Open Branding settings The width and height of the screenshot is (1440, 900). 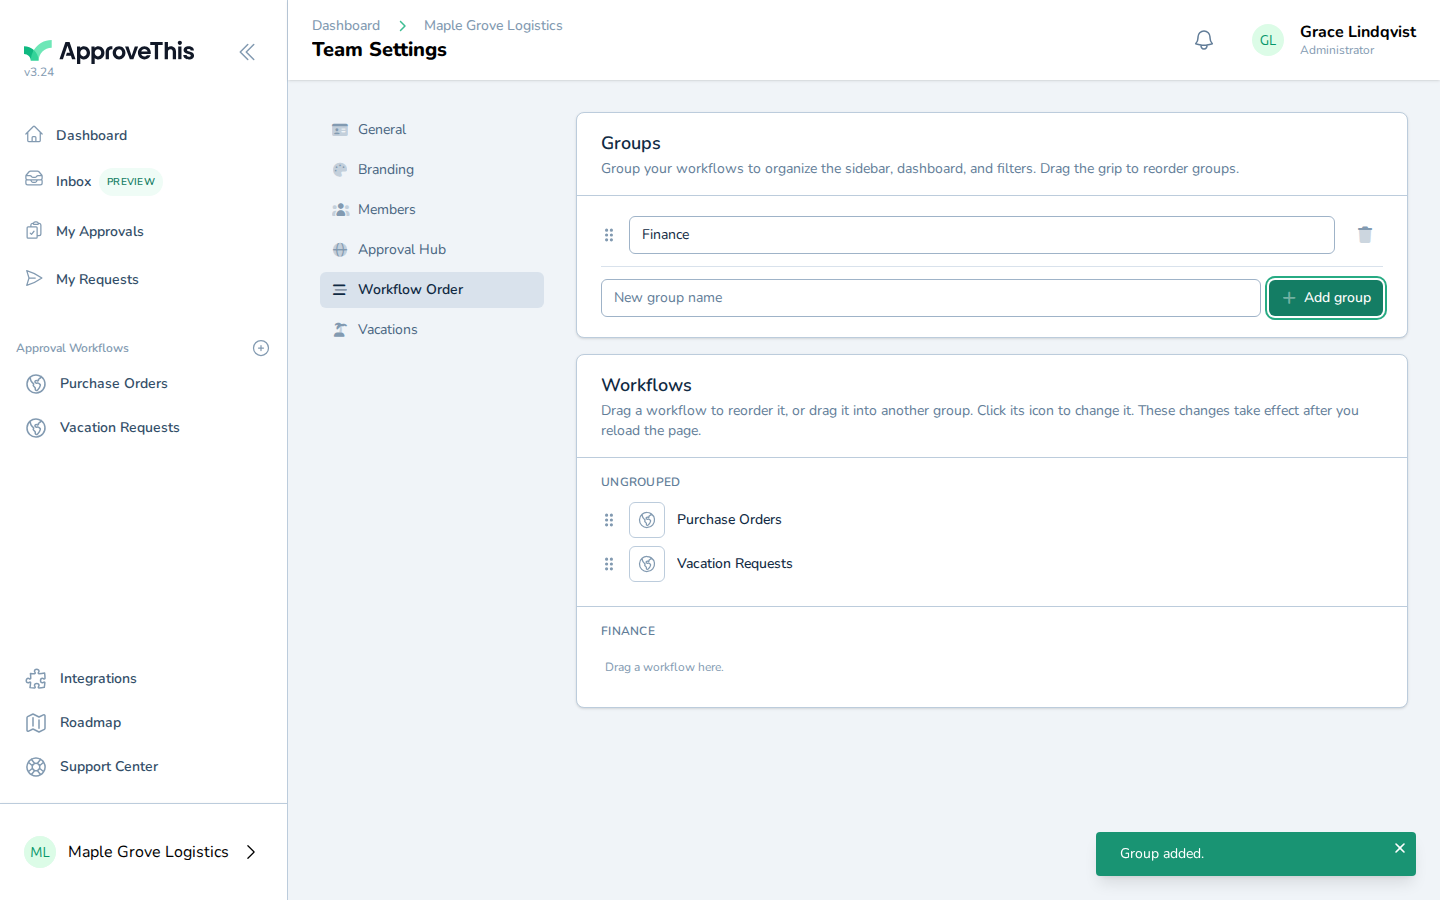(432, 170)
